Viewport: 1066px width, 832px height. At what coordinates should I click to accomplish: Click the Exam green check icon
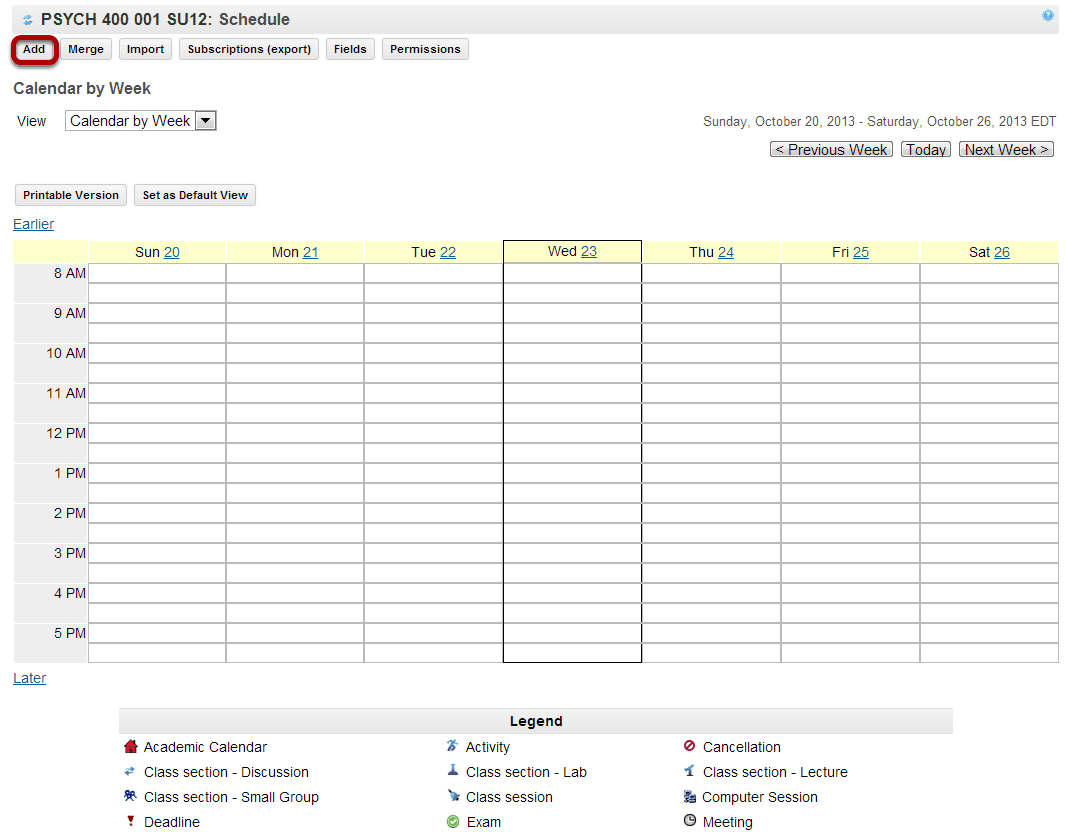[453, 822]
